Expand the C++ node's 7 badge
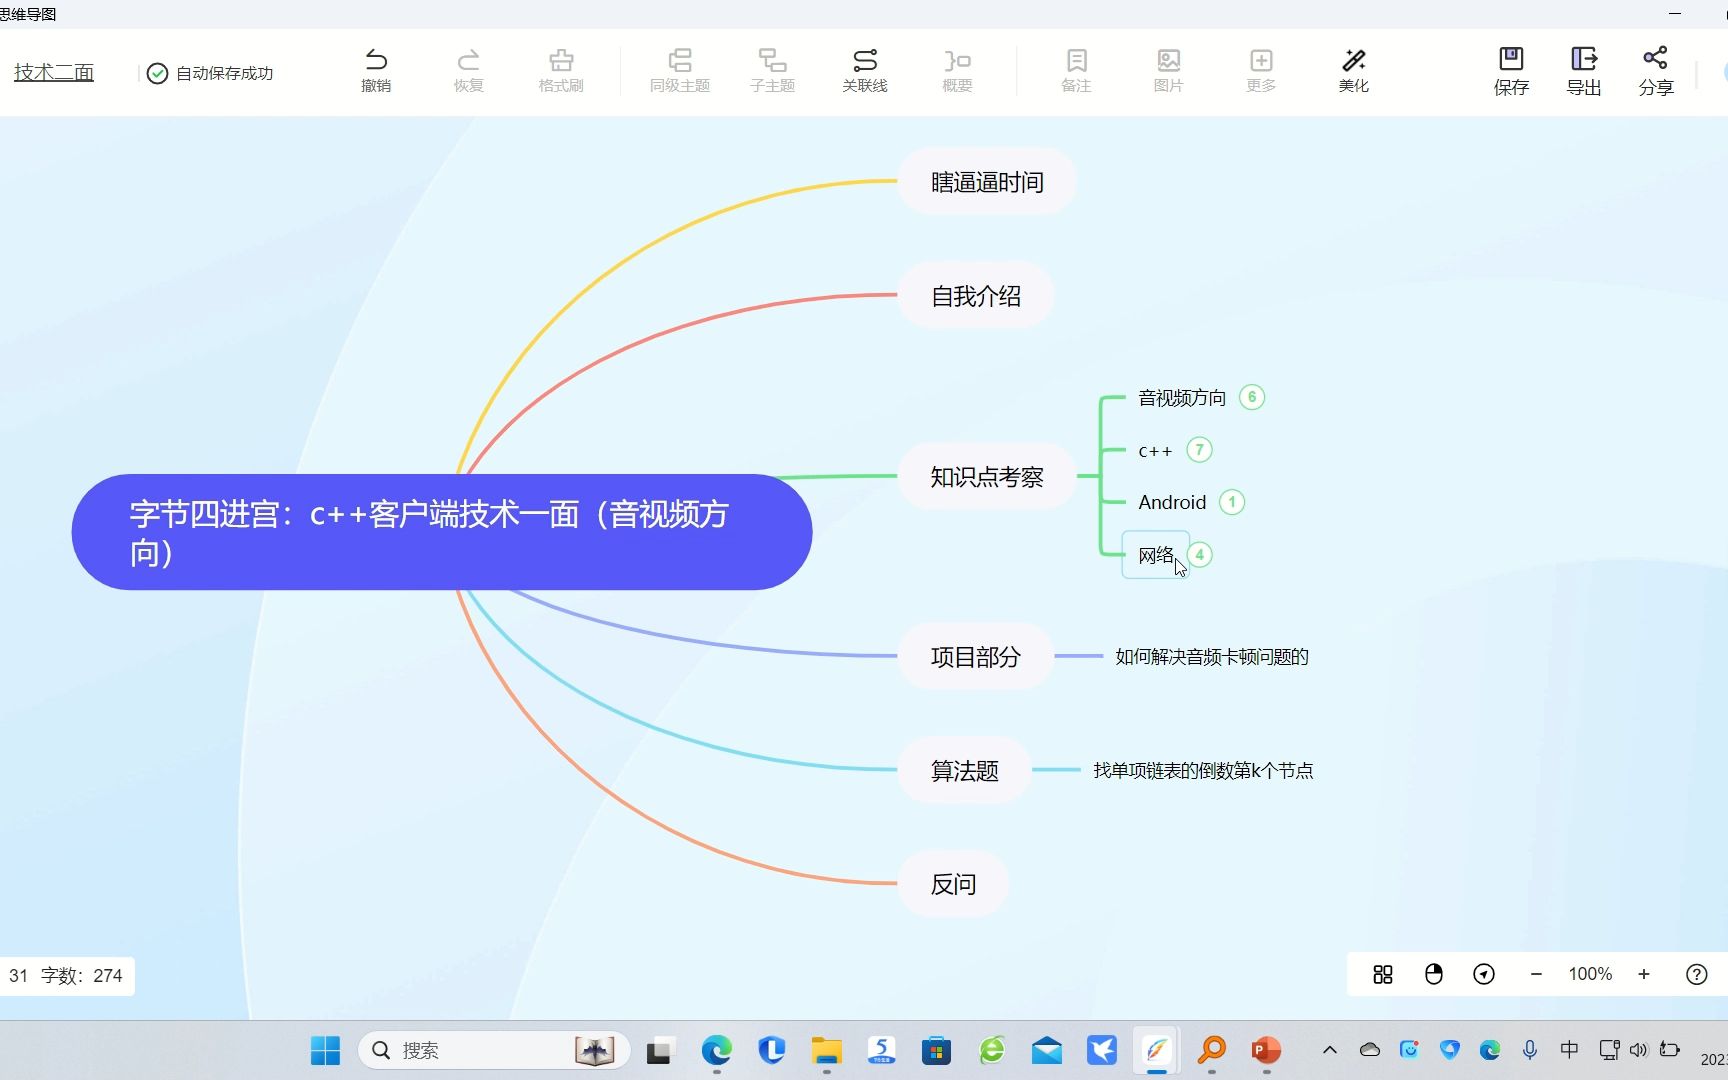 tap(1200, 450)
